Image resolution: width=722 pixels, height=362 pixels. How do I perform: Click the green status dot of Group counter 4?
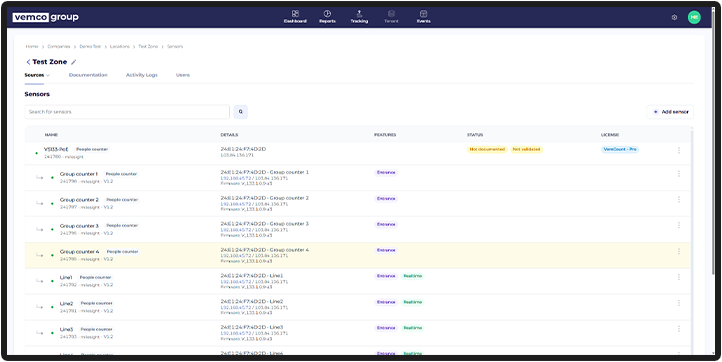tap(52, 255)
